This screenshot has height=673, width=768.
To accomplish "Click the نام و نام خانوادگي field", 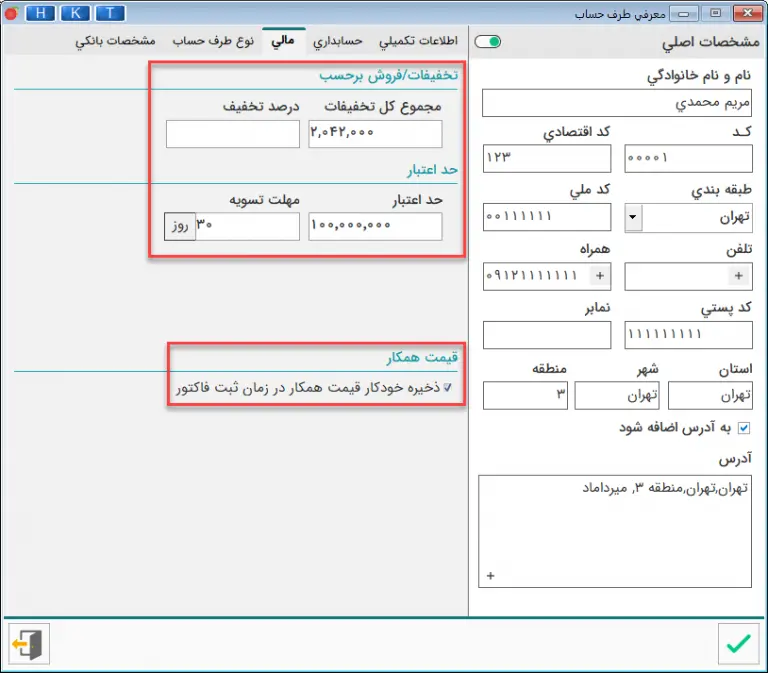I will [616, 104].
